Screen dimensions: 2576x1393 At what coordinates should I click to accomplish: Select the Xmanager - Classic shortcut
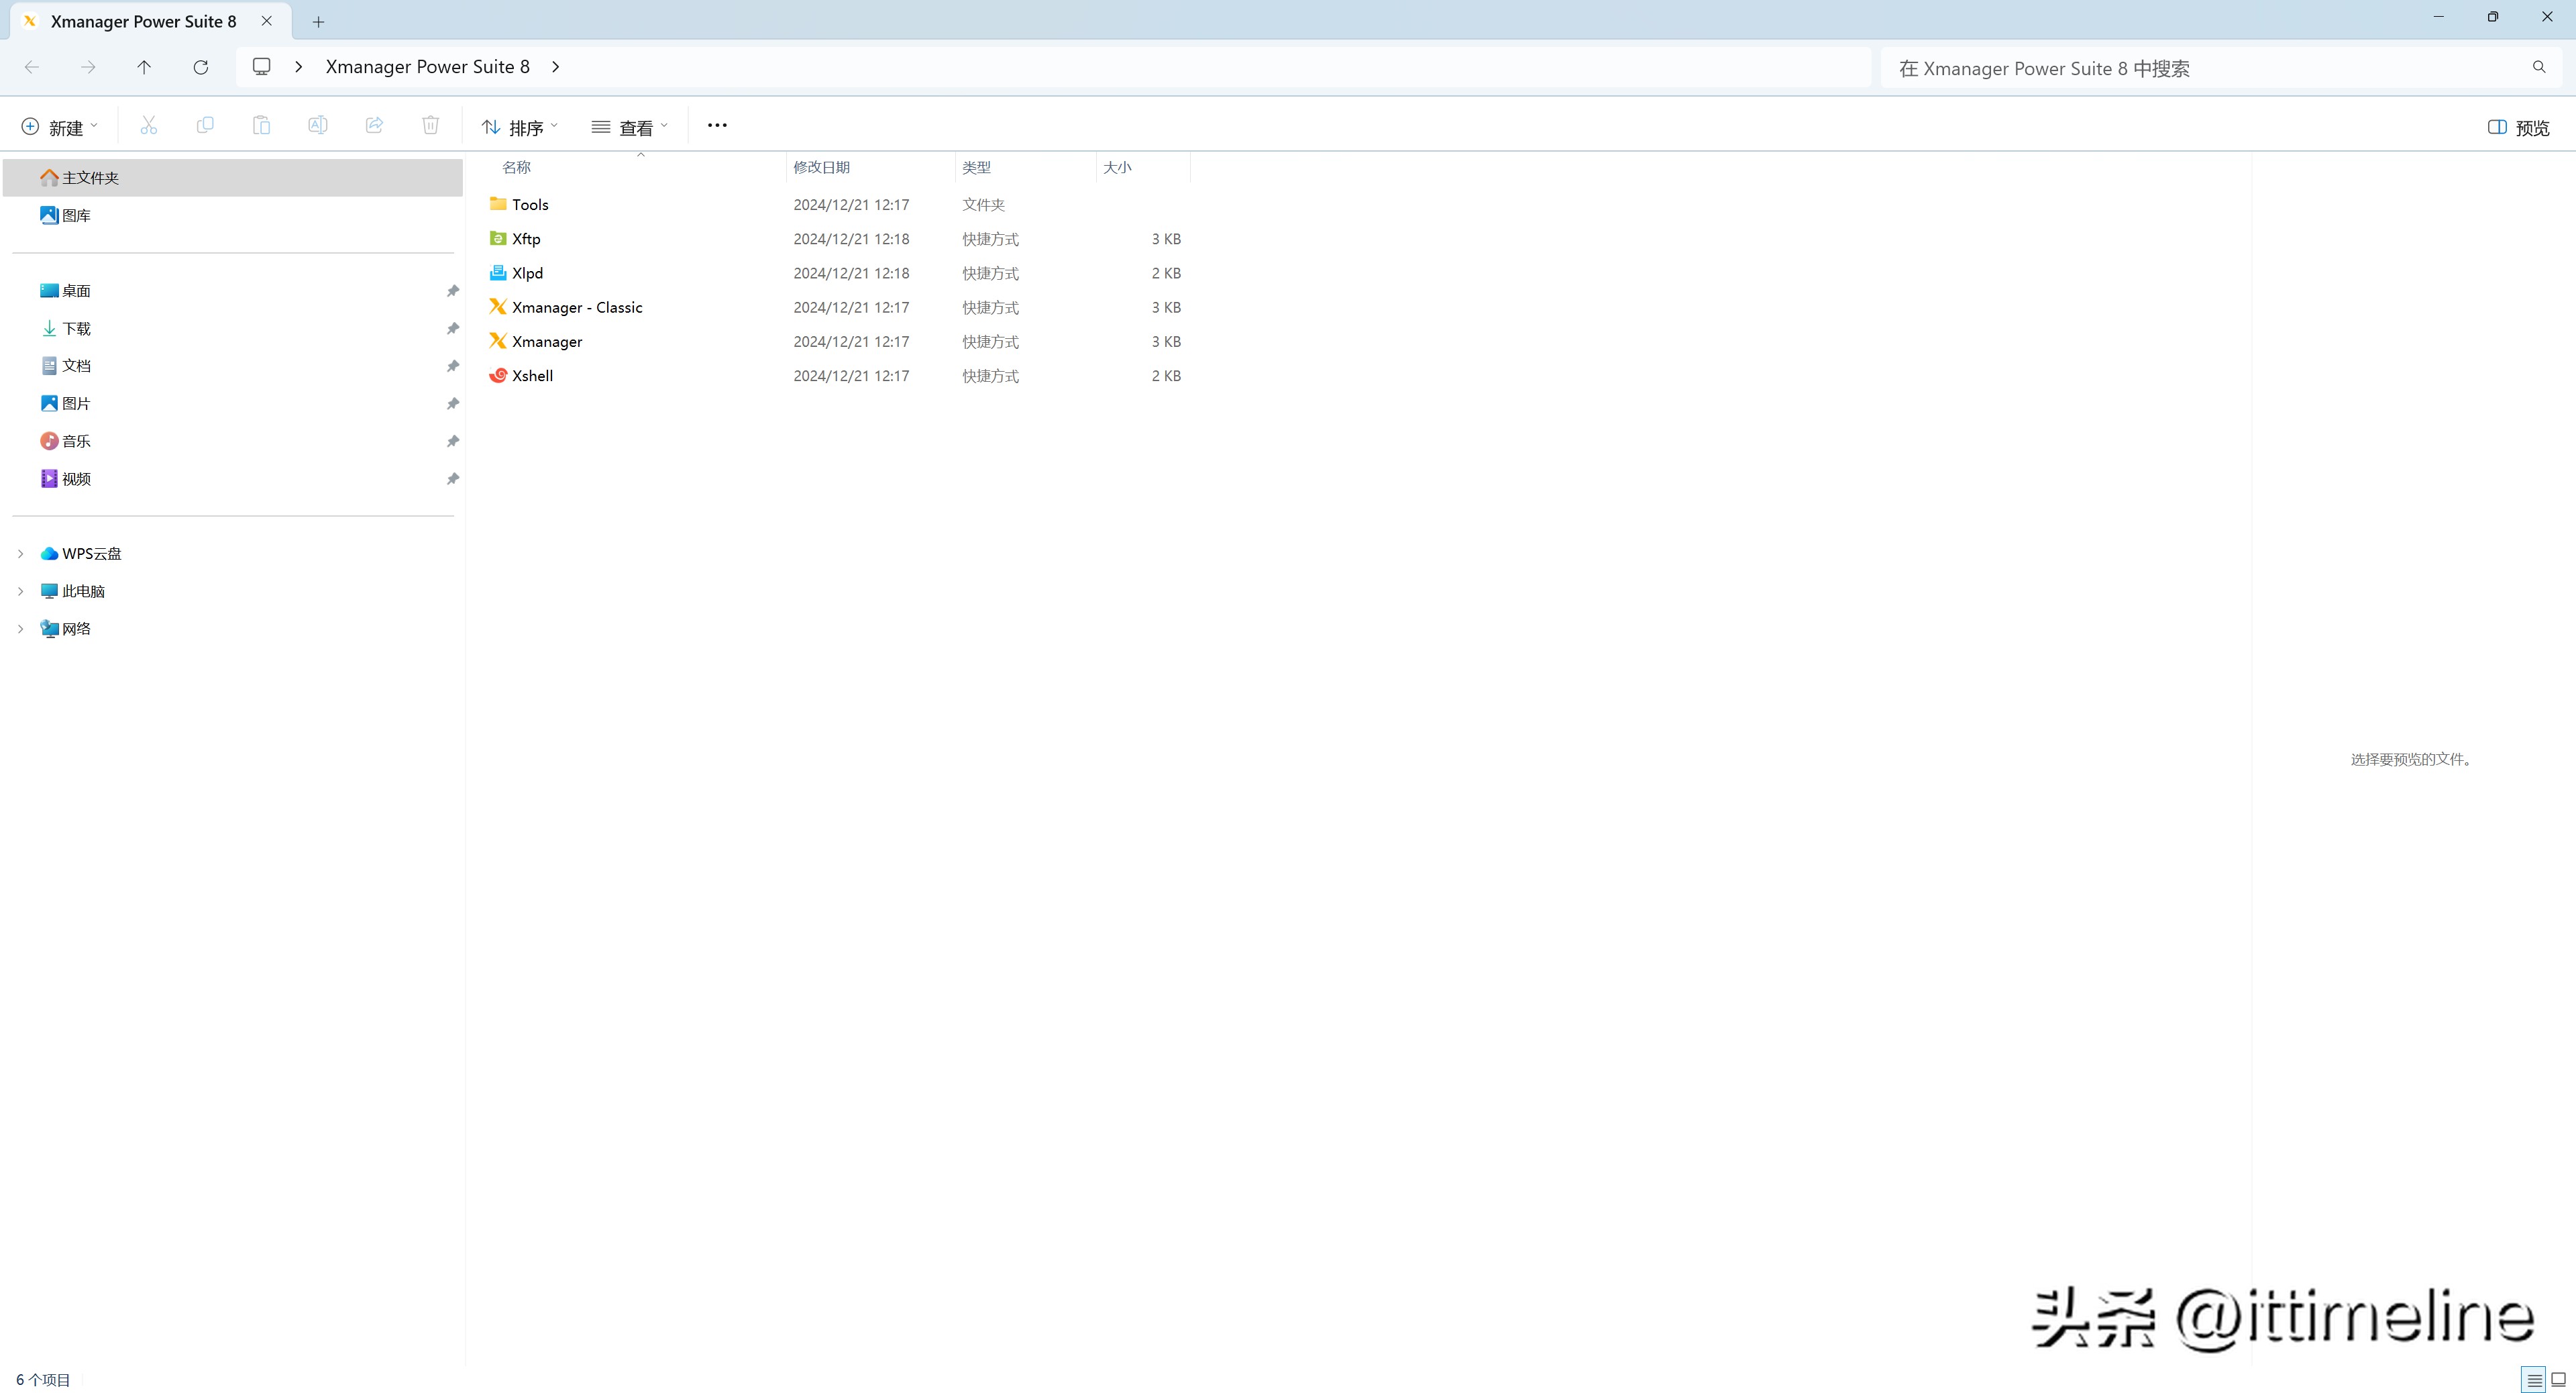[576, 307]
